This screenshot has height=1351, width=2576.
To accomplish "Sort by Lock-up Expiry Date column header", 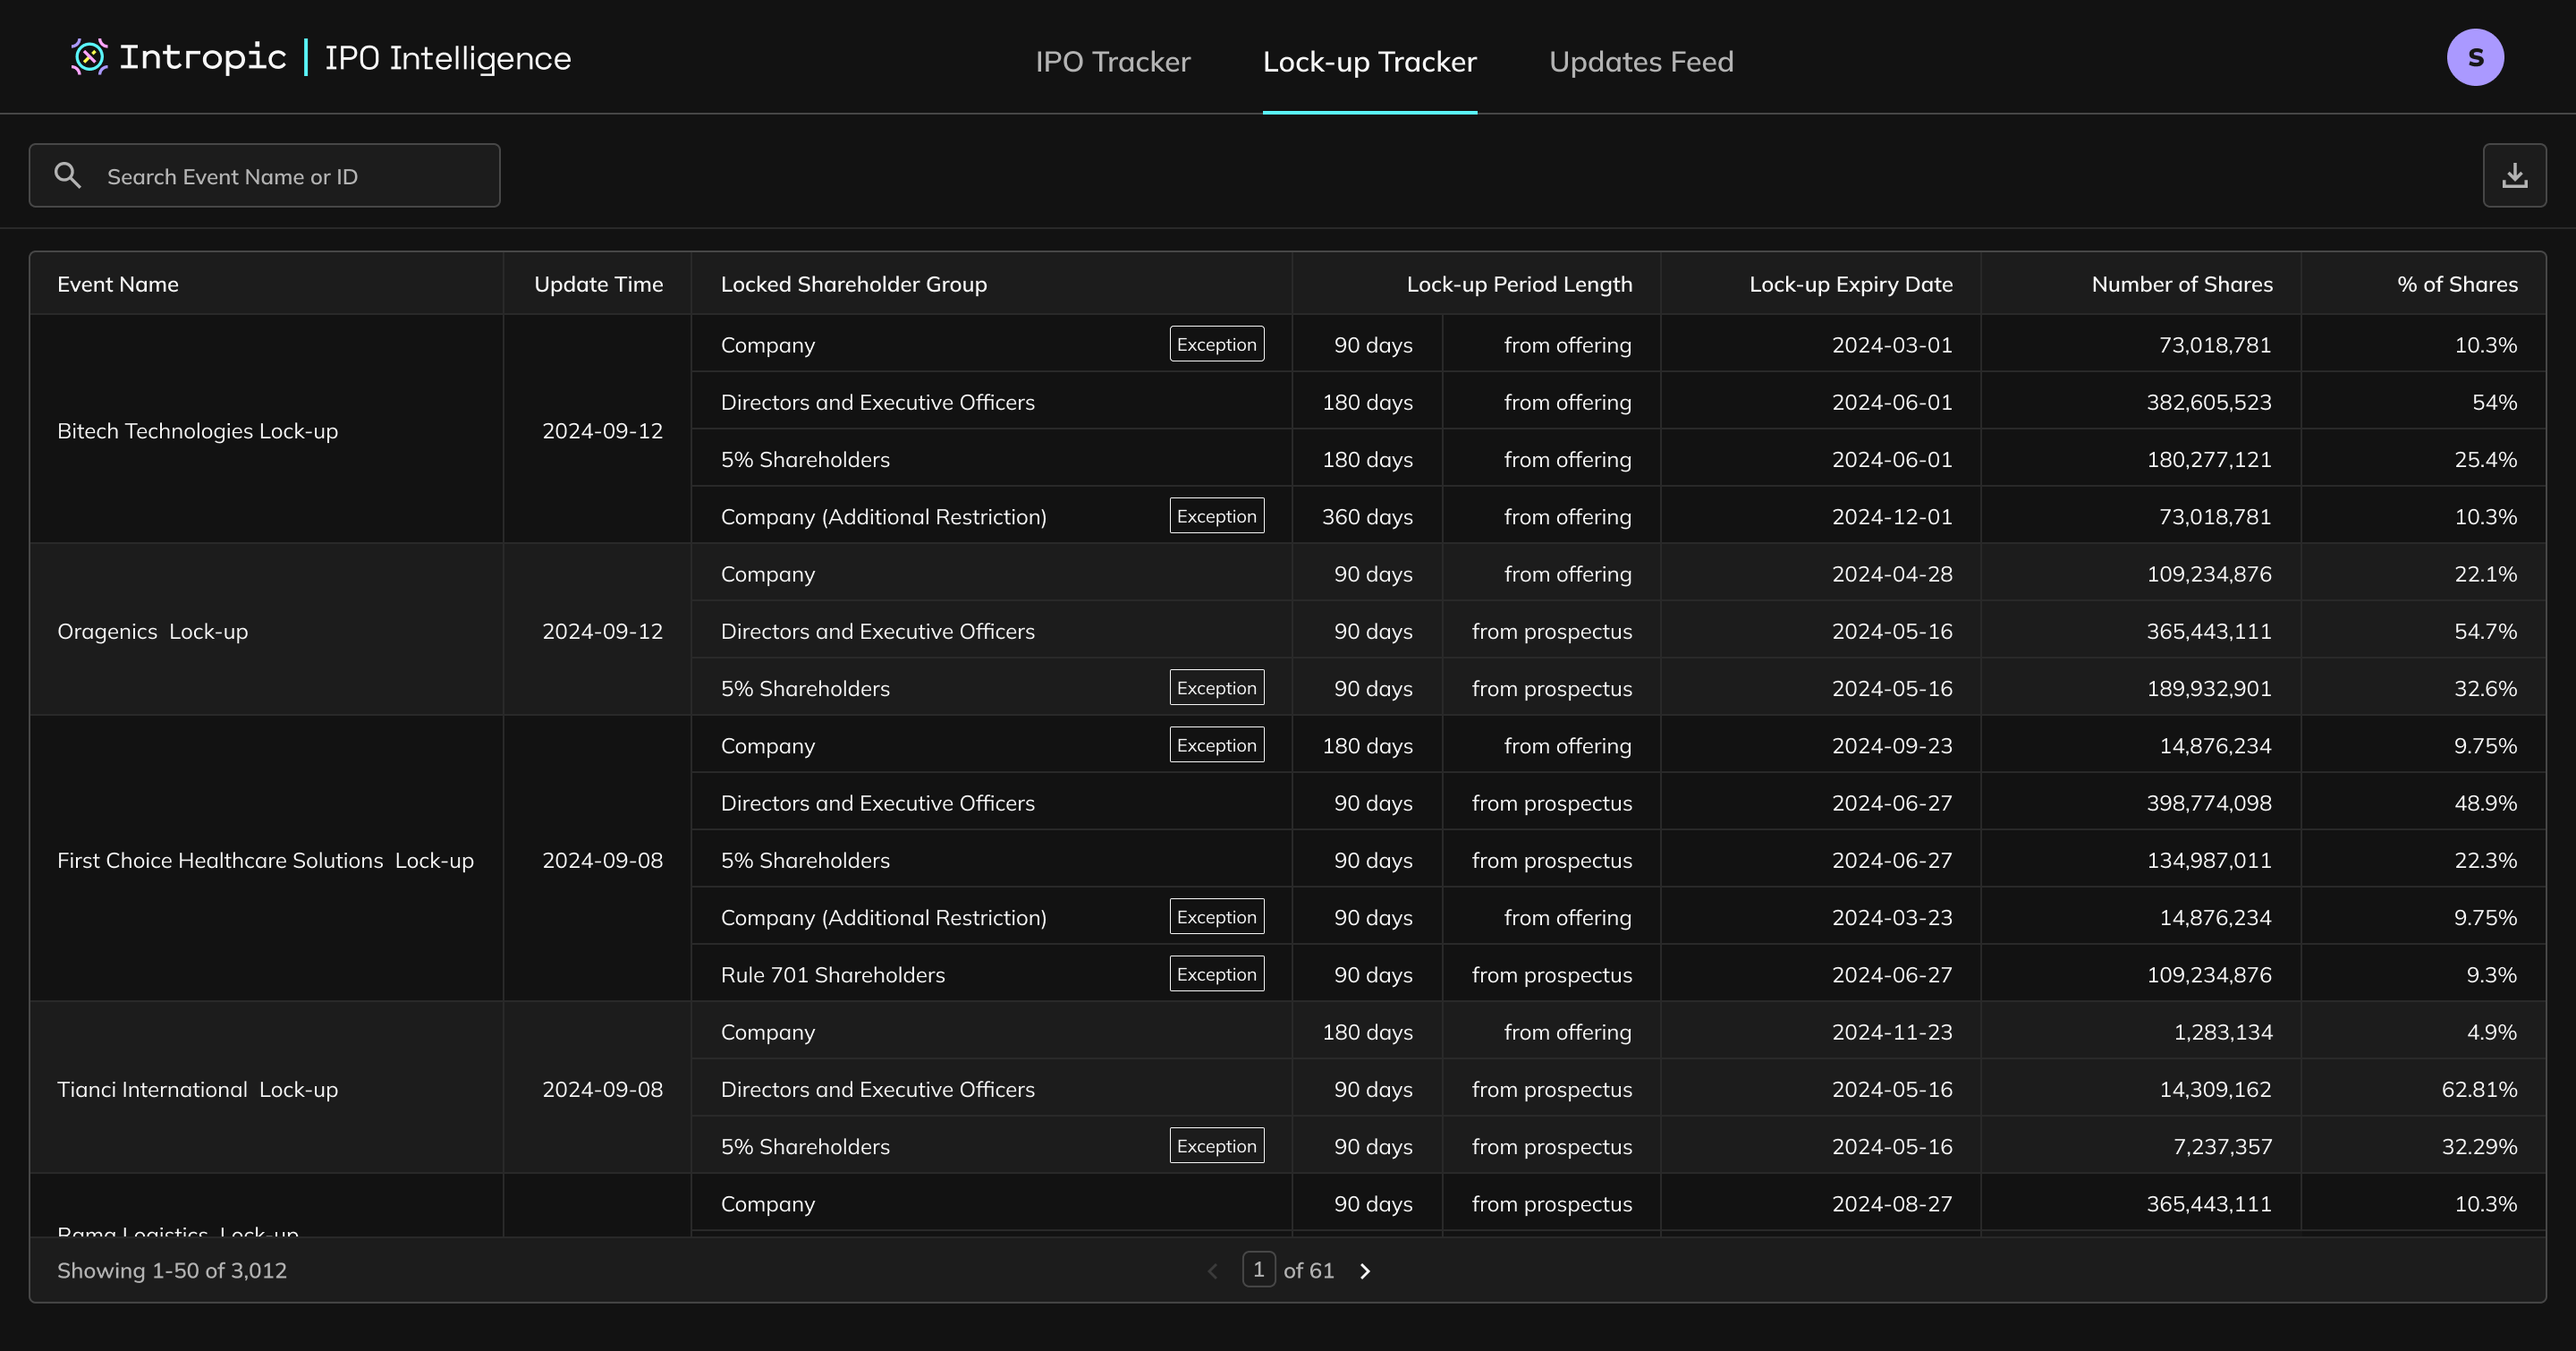I will [x=1850, y=284].
